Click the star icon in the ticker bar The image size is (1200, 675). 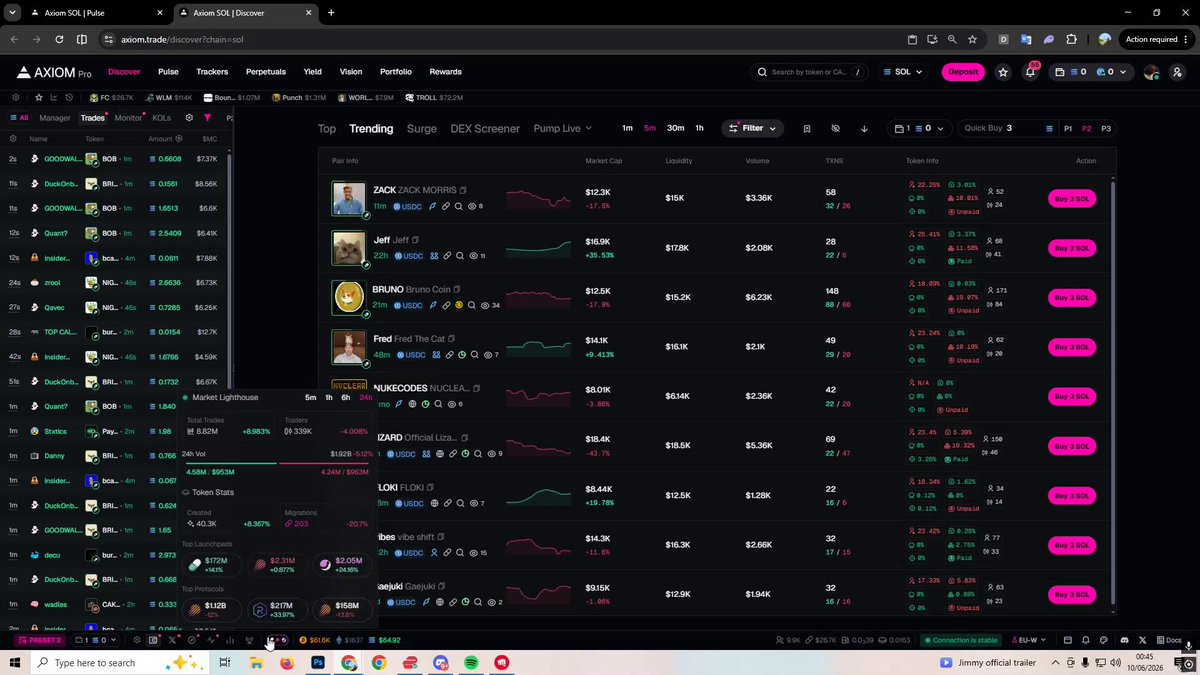click(x=39, y=97)
